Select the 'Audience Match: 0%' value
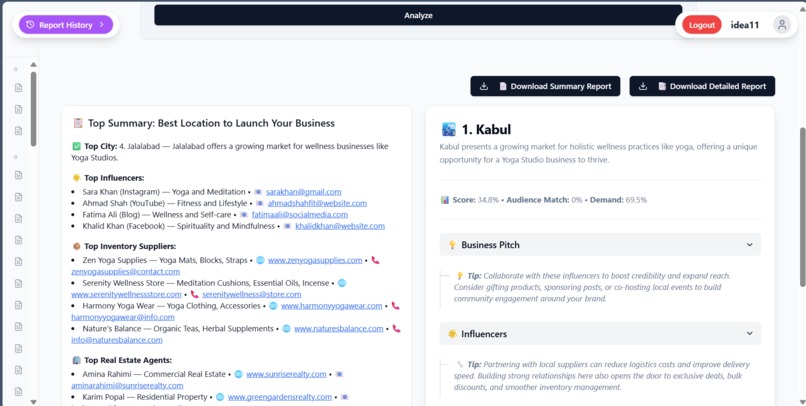Viewport: 806px width, 406px height. click(544, 200)
